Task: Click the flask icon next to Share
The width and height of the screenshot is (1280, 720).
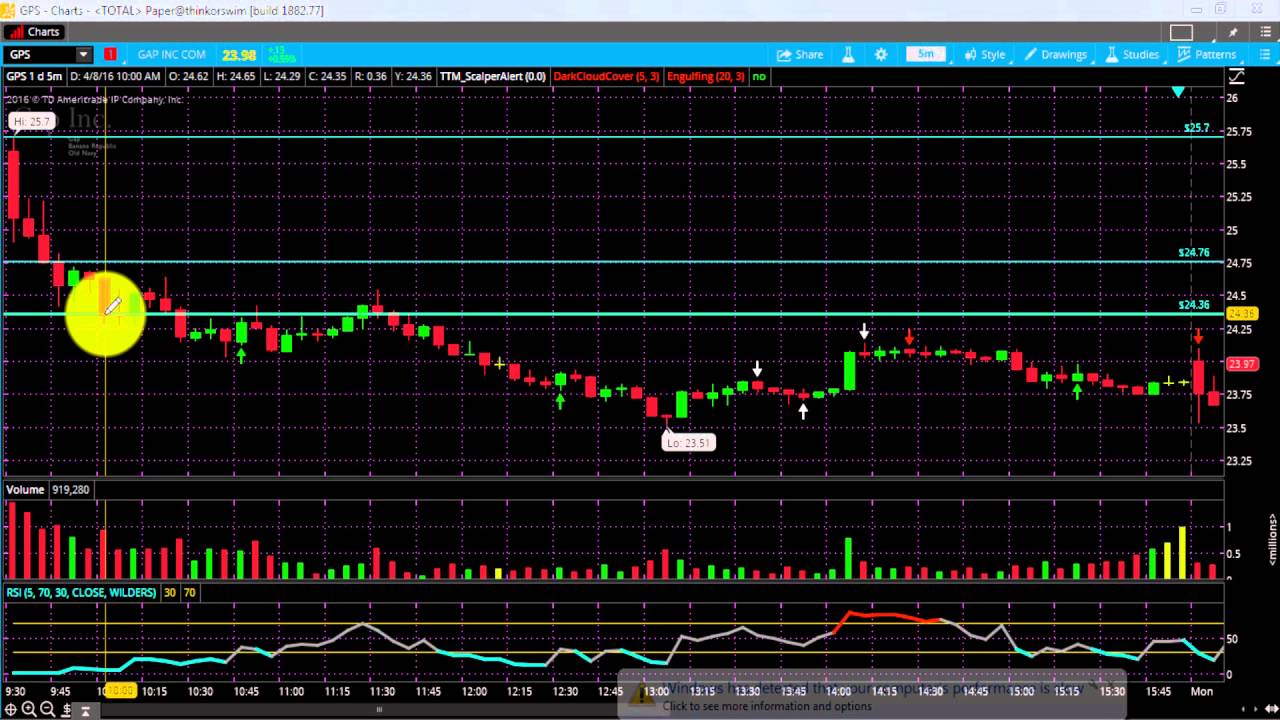Action: coord(848,54)
